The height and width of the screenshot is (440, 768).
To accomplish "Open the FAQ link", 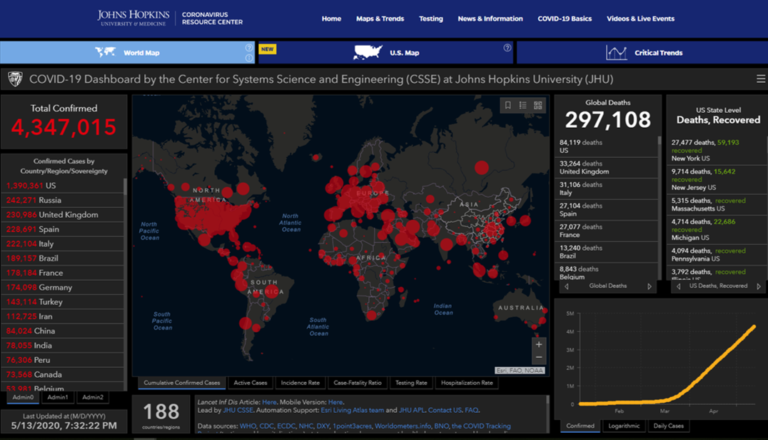I will coord(471,410).
